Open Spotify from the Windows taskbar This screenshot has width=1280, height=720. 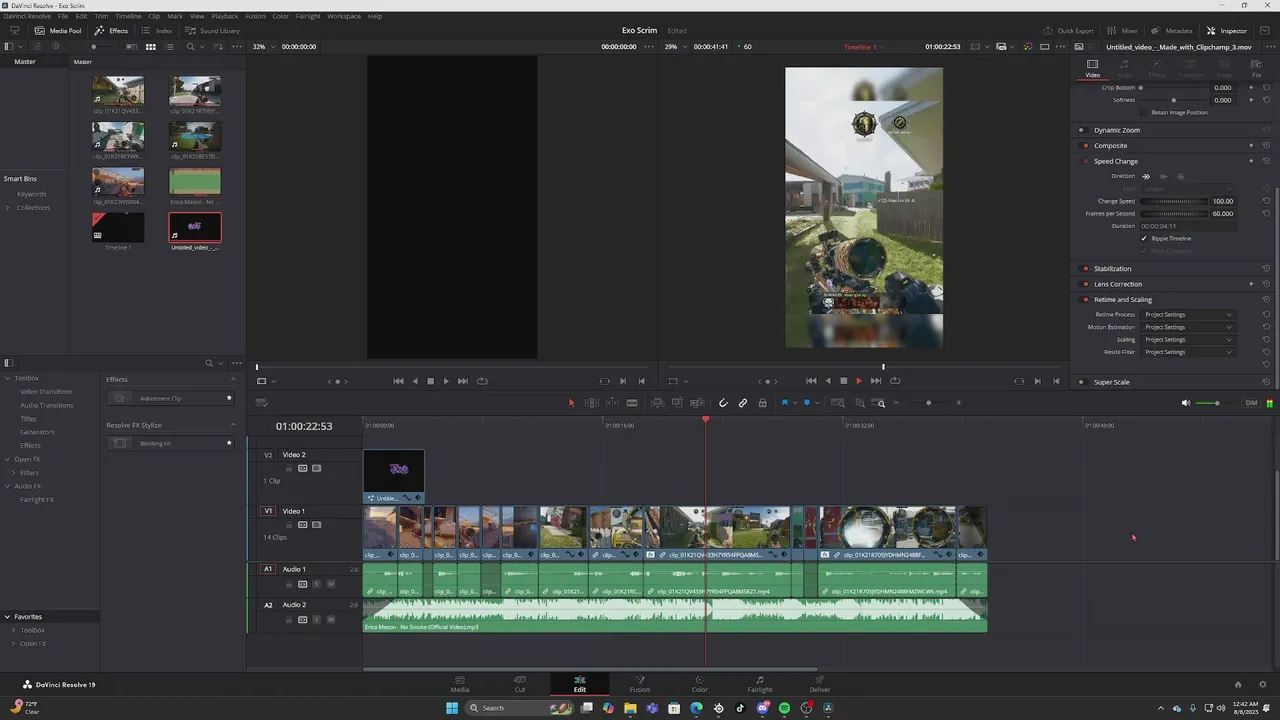pos(784,708)
